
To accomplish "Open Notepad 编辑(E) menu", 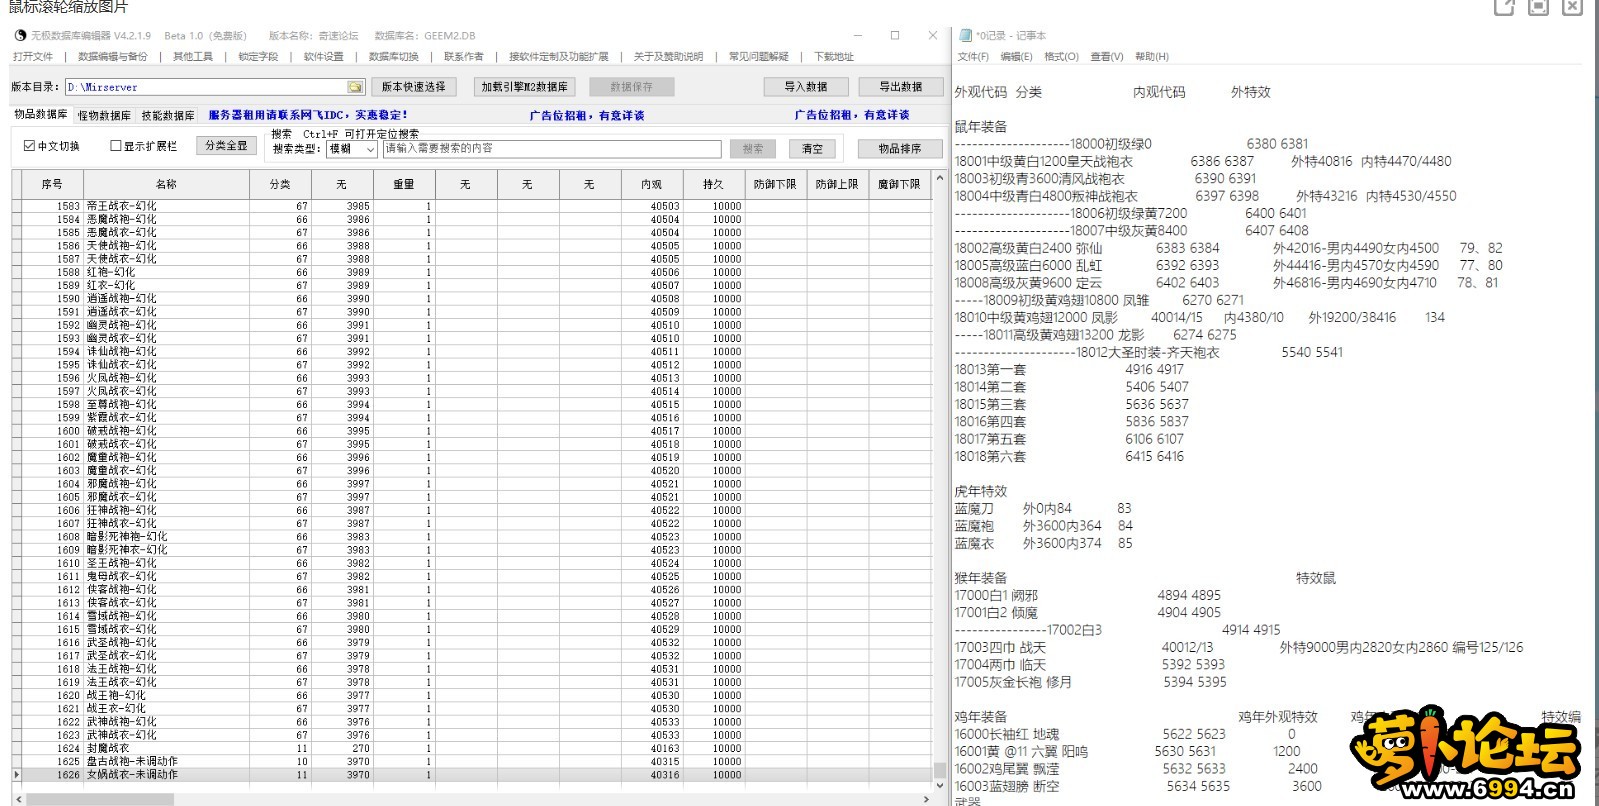I will (x=1016, y=57).
